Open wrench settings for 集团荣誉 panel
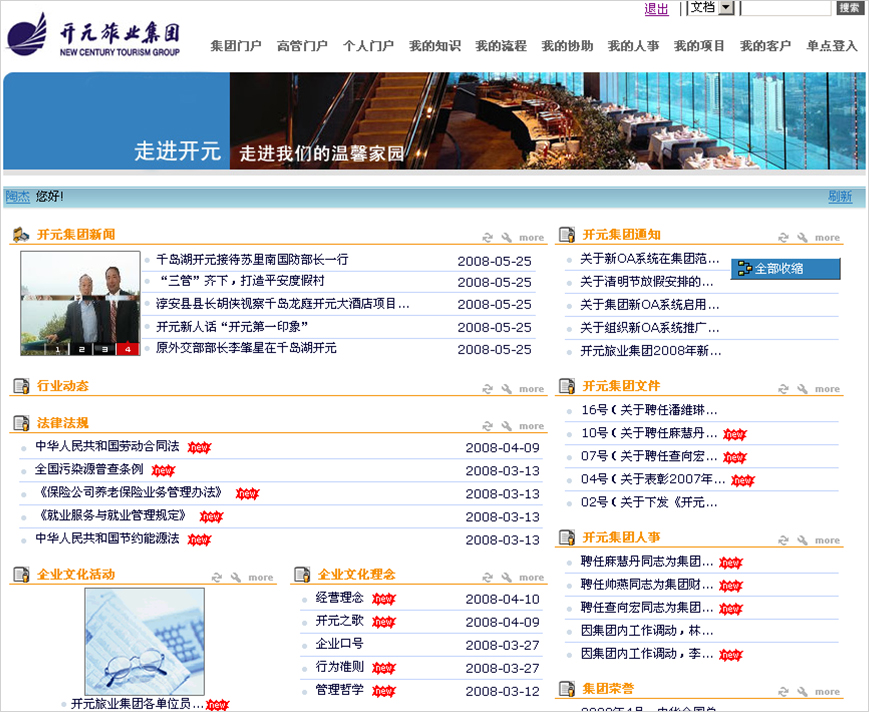The height and width of the screenshot is (712, 869). point(802,691)
